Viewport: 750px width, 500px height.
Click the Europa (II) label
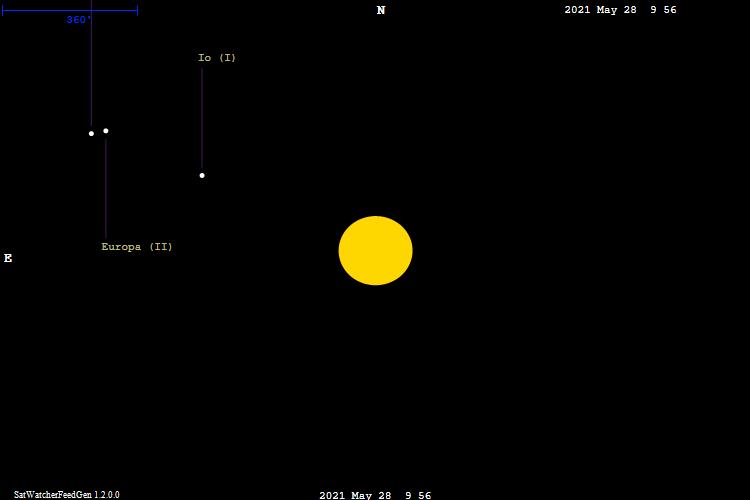pyautogui.click(x=137, y=247)
